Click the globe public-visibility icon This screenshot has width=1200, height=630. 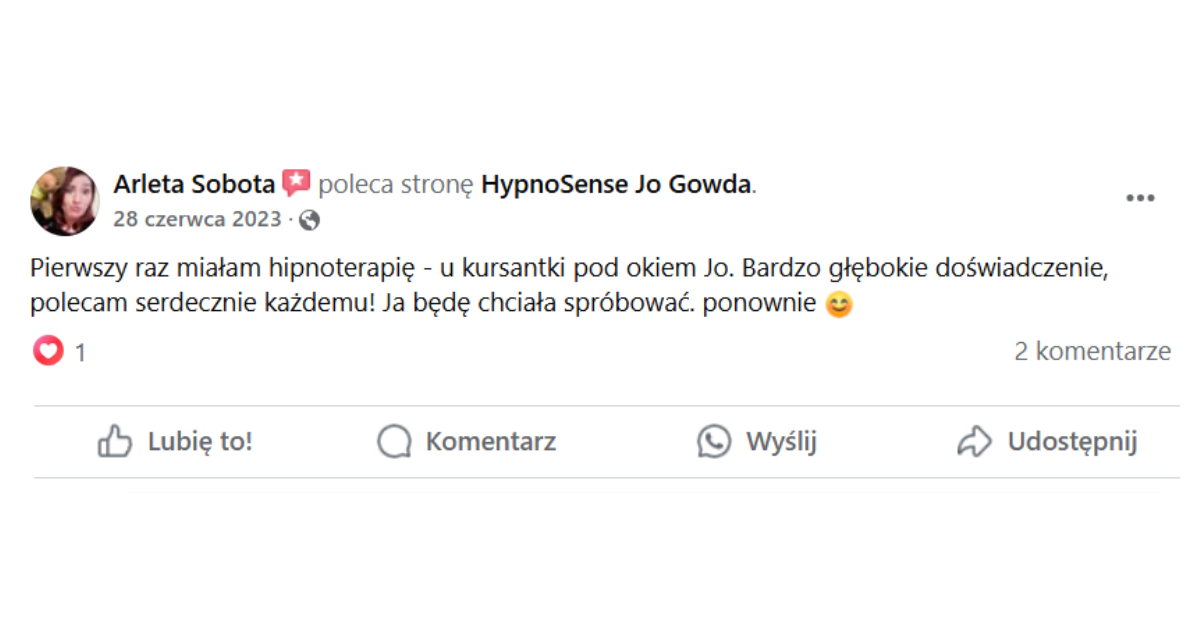click(310, 220)
